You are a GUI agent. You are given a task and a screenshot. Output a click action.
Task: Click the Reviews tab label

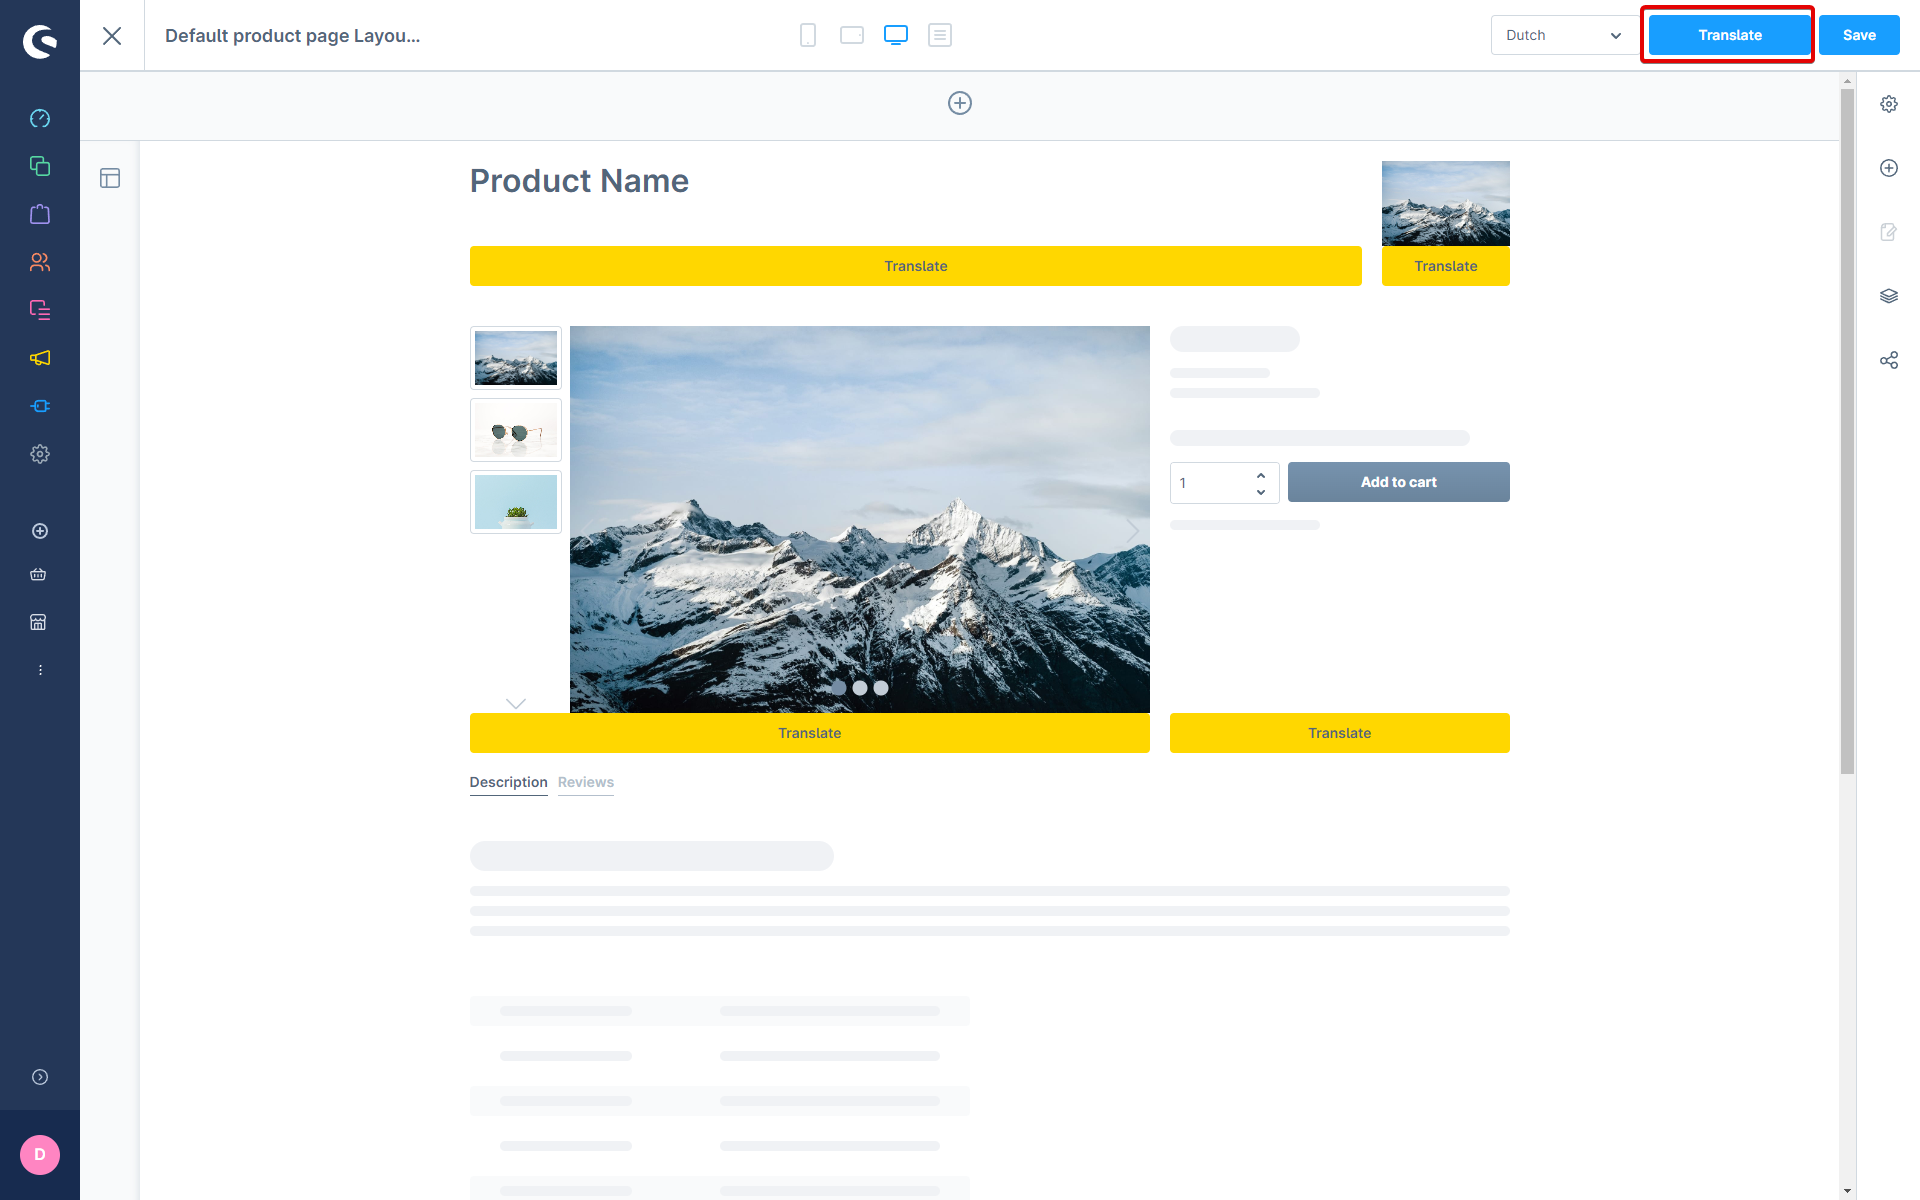(x=586, y=781)
